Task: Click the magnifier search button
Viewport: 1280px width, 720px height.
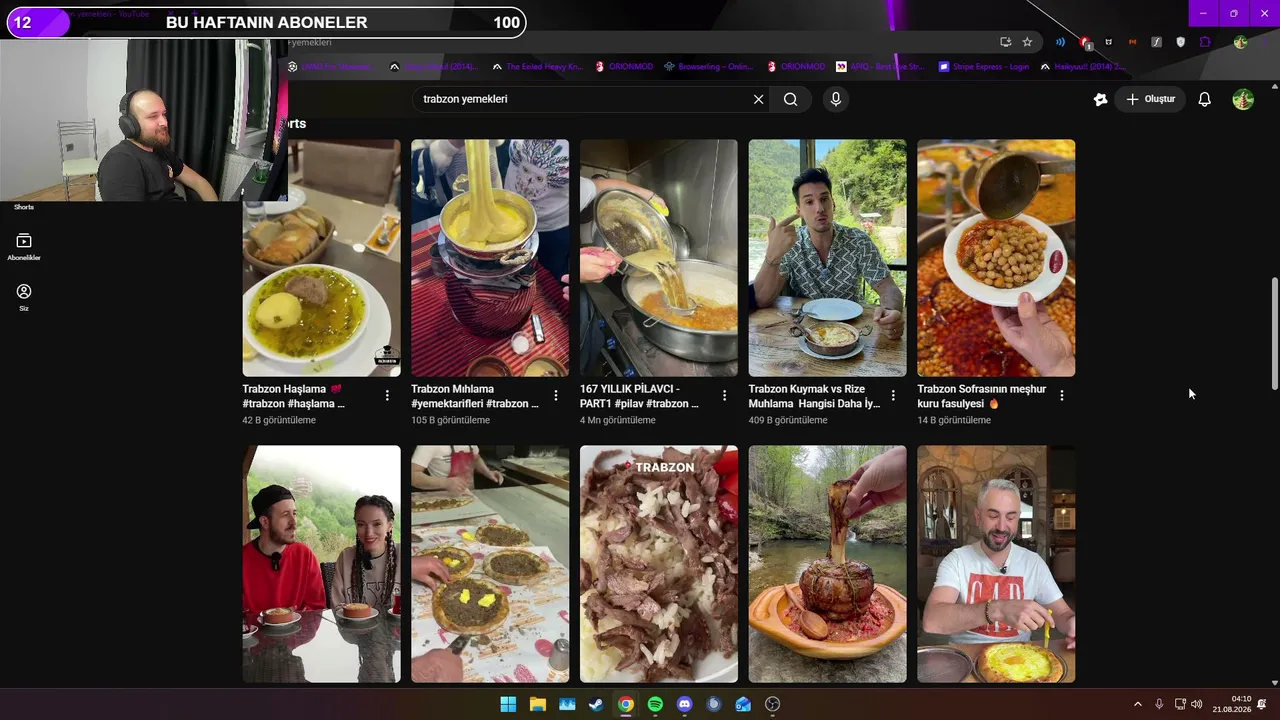Action: [x=790, y=99]
